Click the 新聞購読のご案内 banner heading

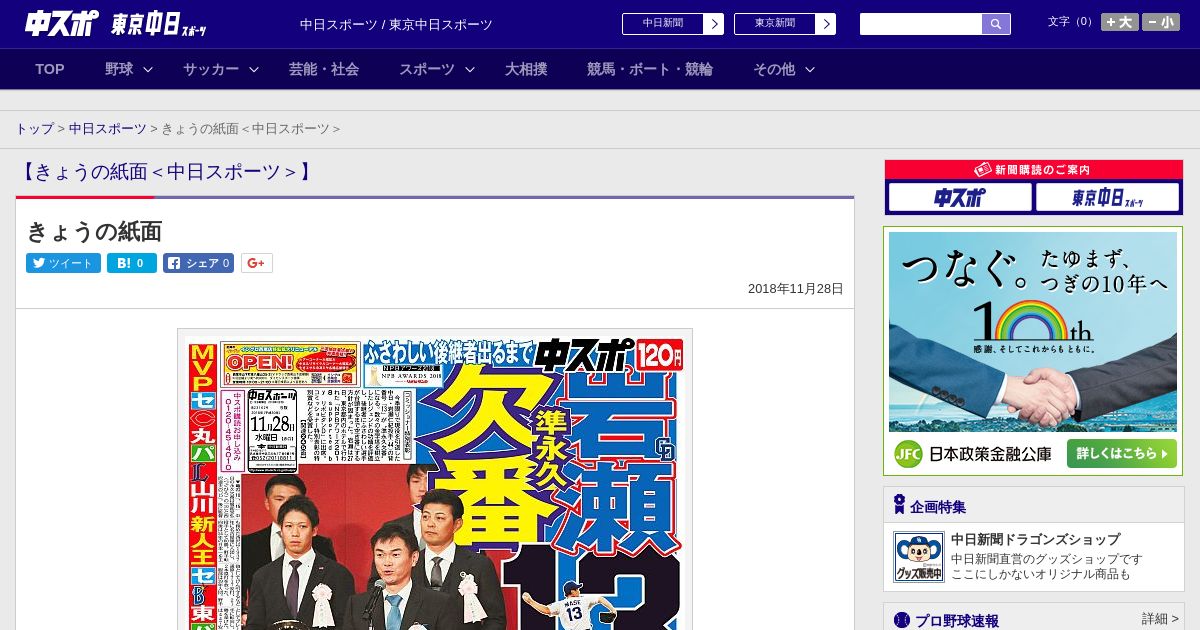[x=1034, y=170]
